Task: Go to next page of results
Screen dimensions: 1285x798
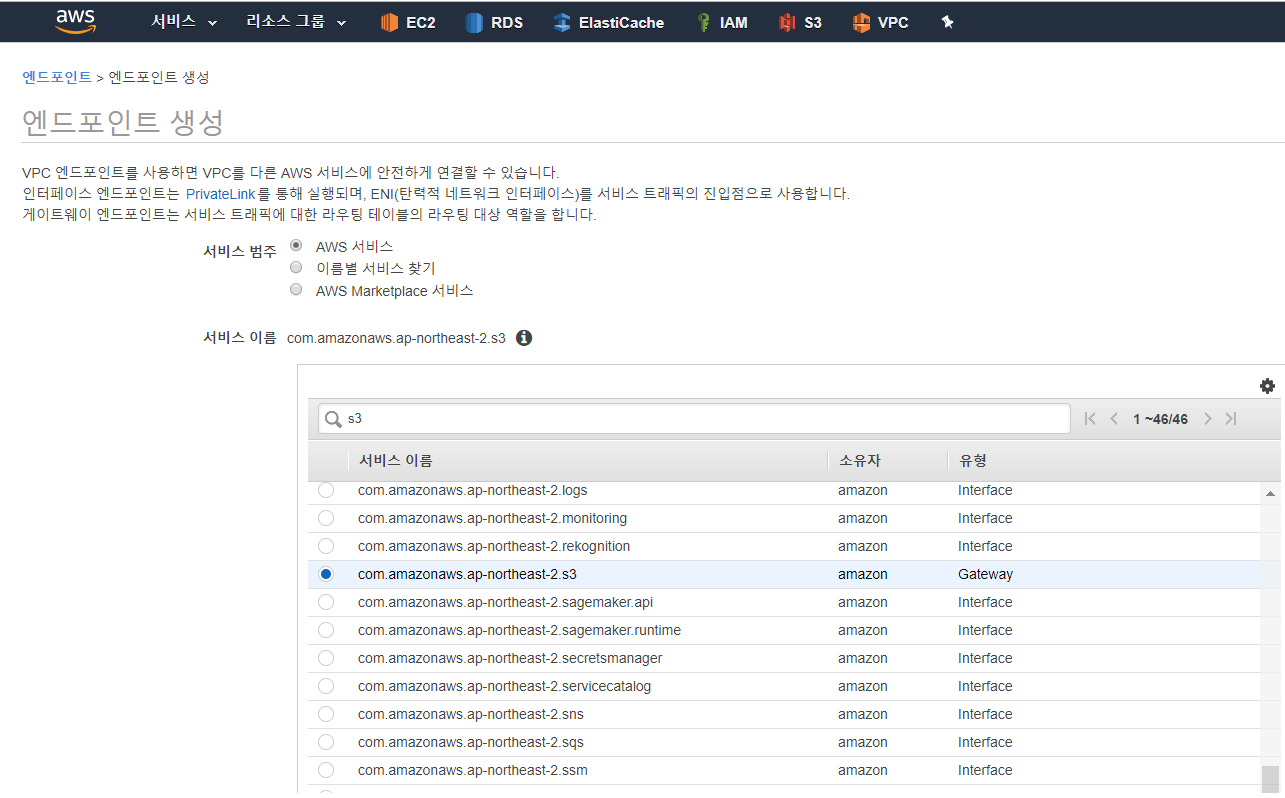Action: pos(1208,419)
